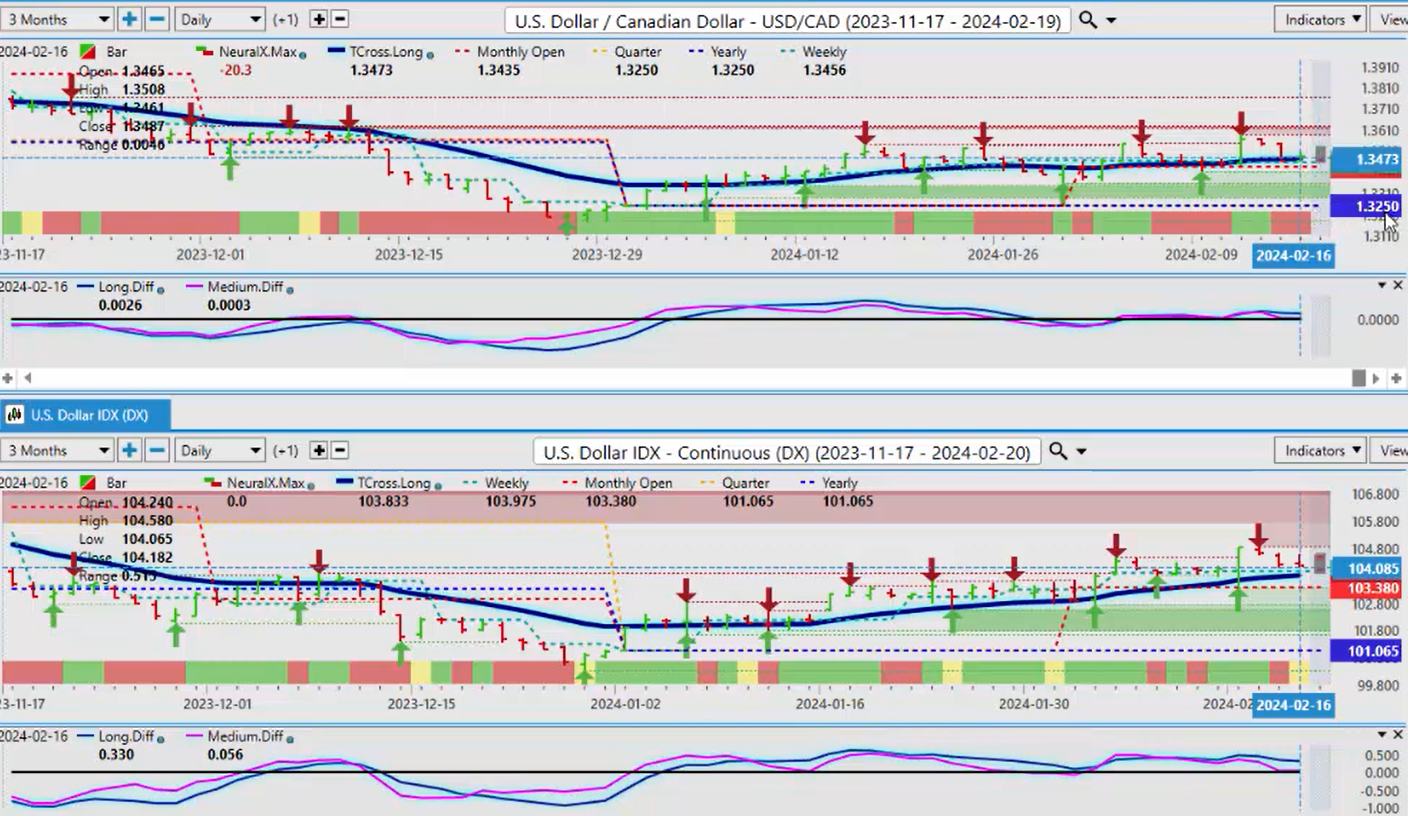Click Bar chart-type icon in USD/CAD legend
Viewport: 1408px width, 816px height.
pos(88,51)
